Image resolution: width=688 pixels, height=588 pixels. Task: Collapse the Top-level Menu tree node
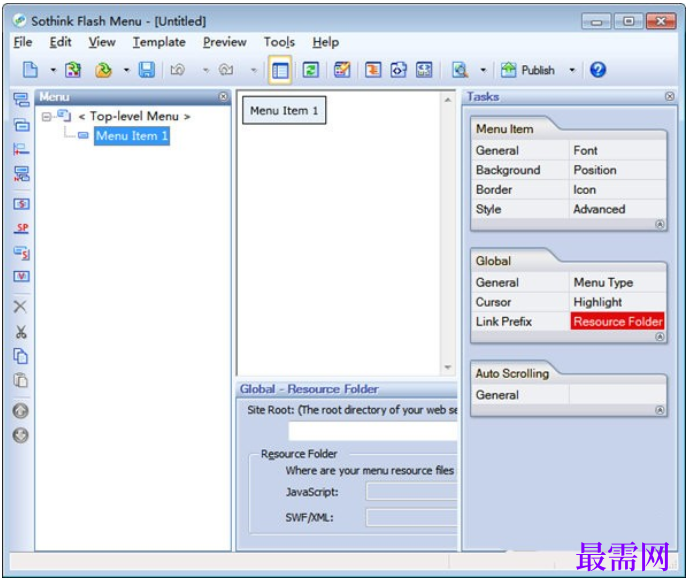tap(46, 116)
